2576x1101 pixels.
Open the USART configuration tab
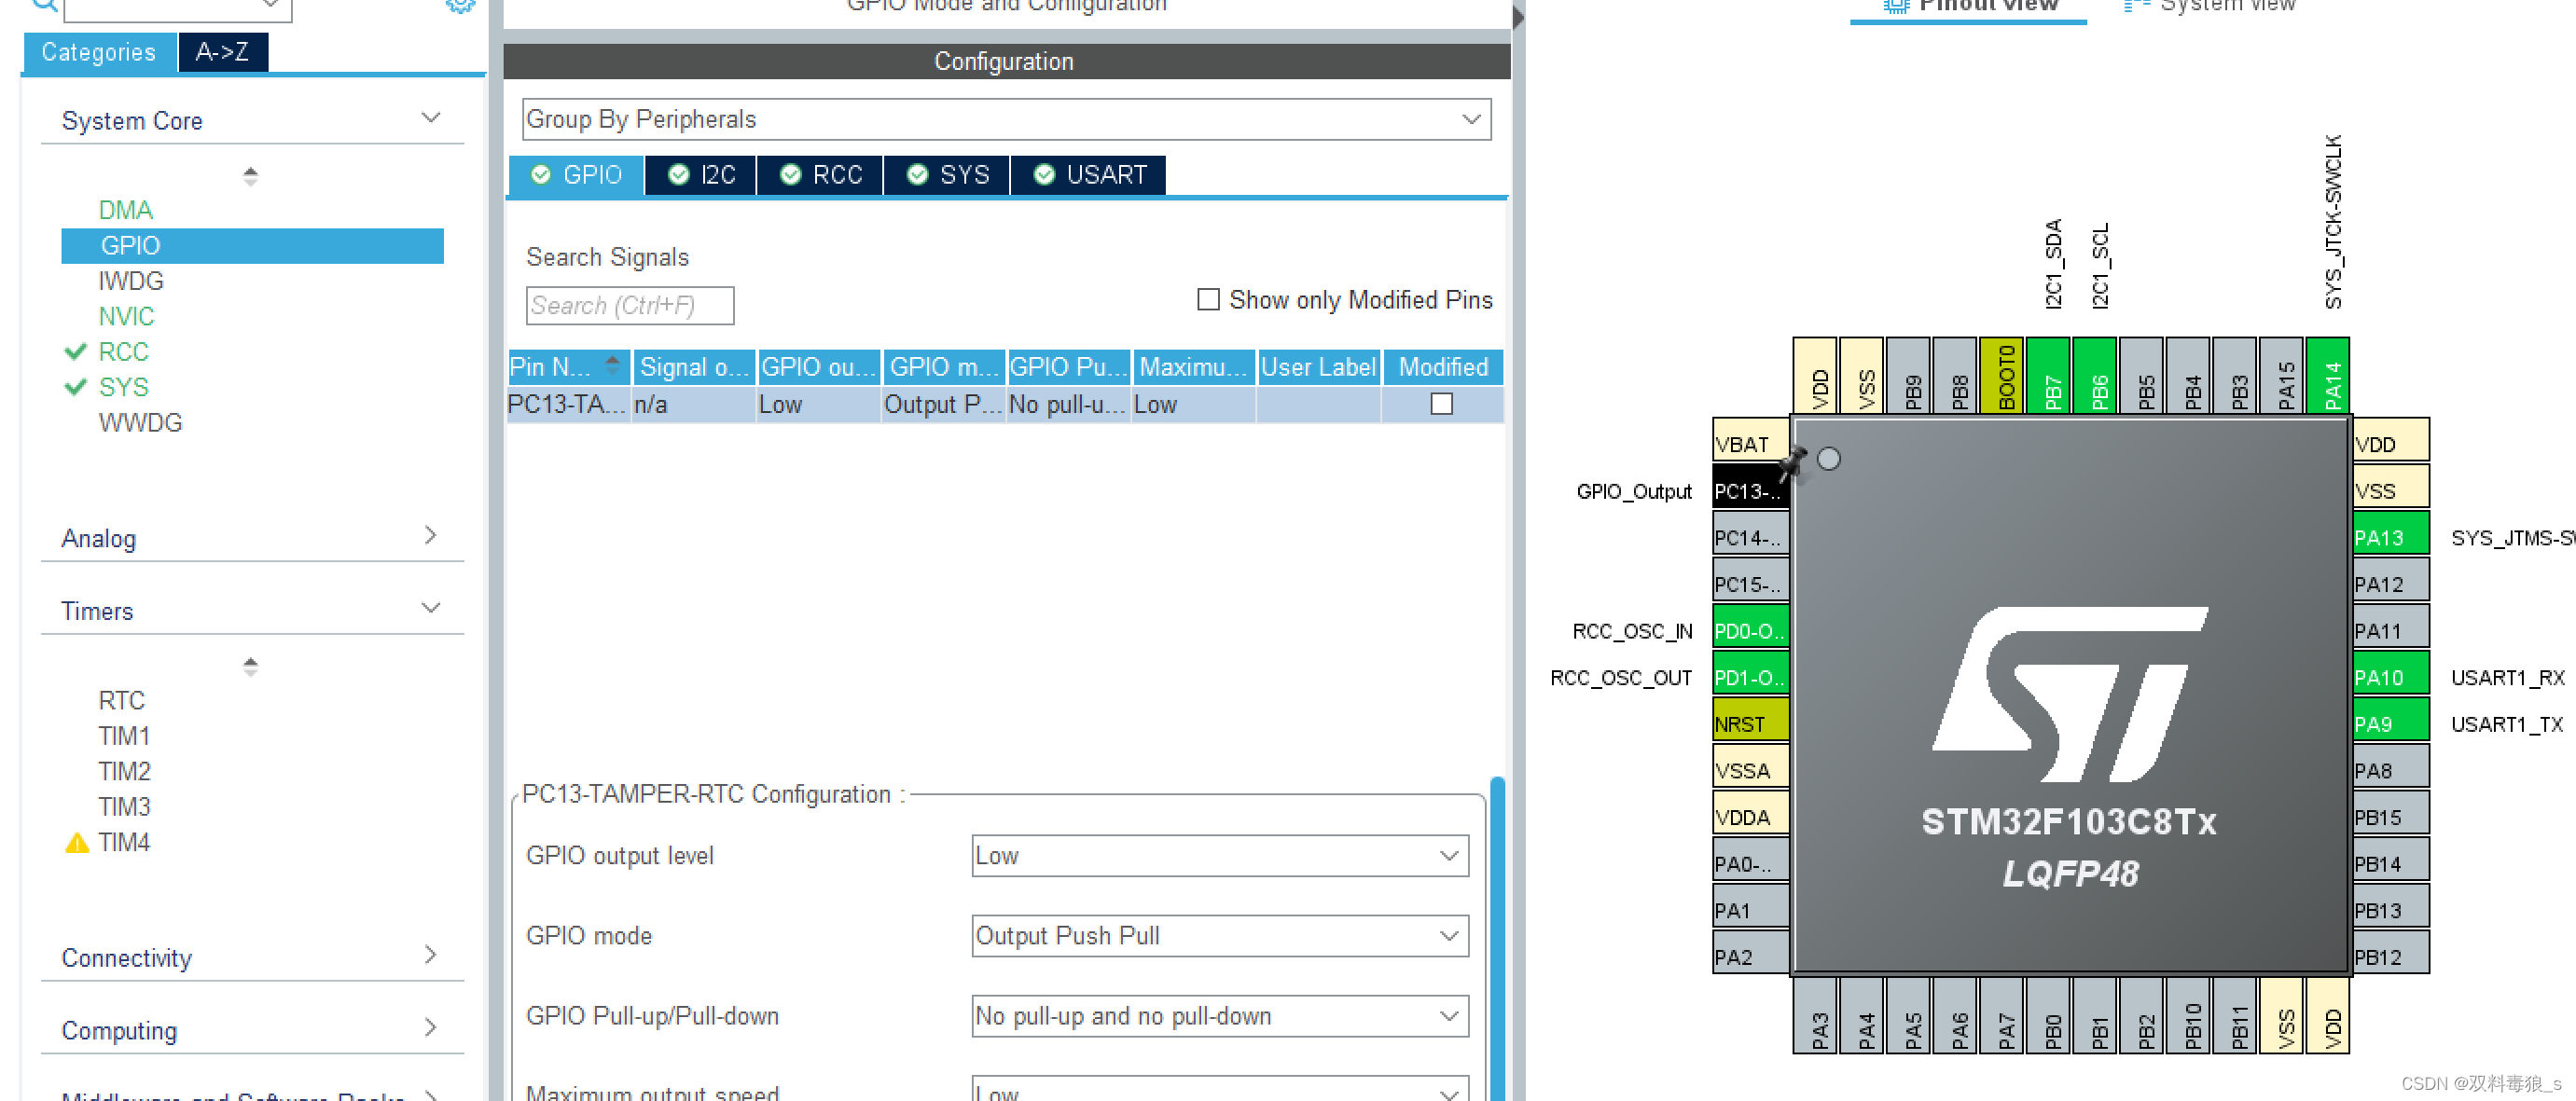(x=1089, y=175)
